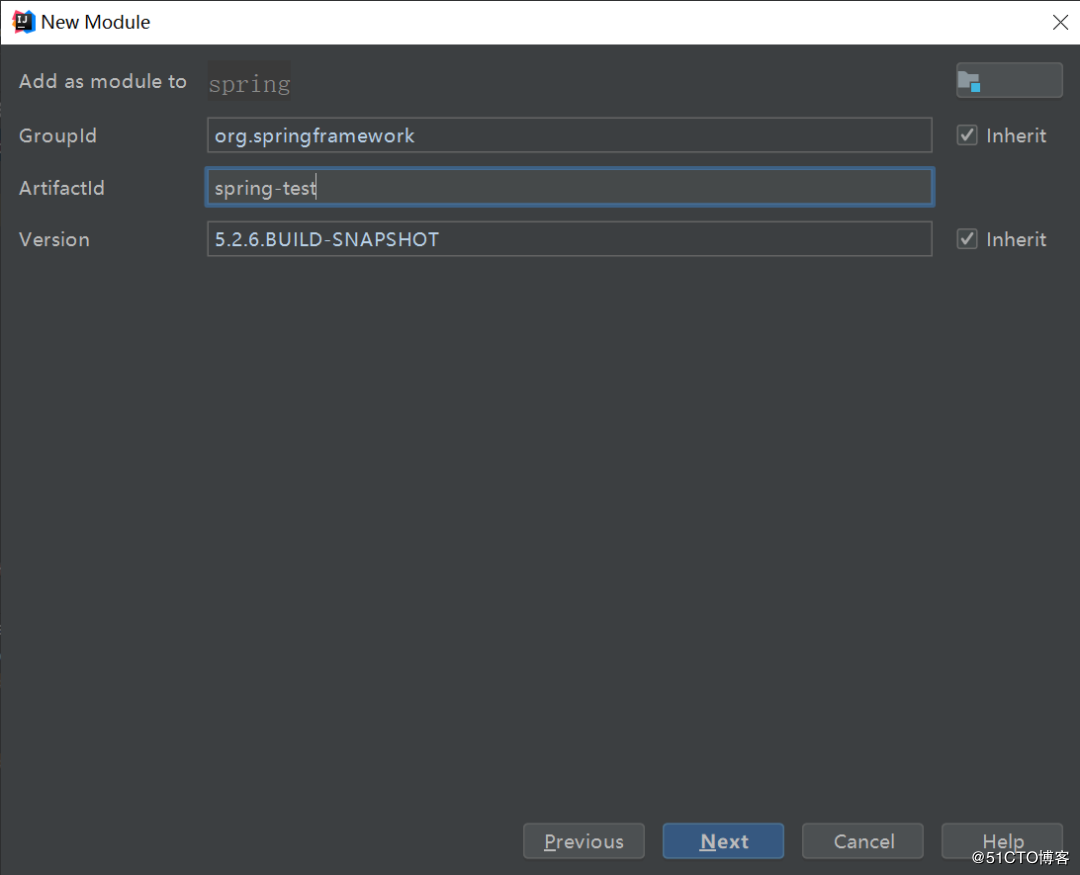Go to the Next wizard step
The height and width of the screenshot is (875, 1080).
coord(723,841)
